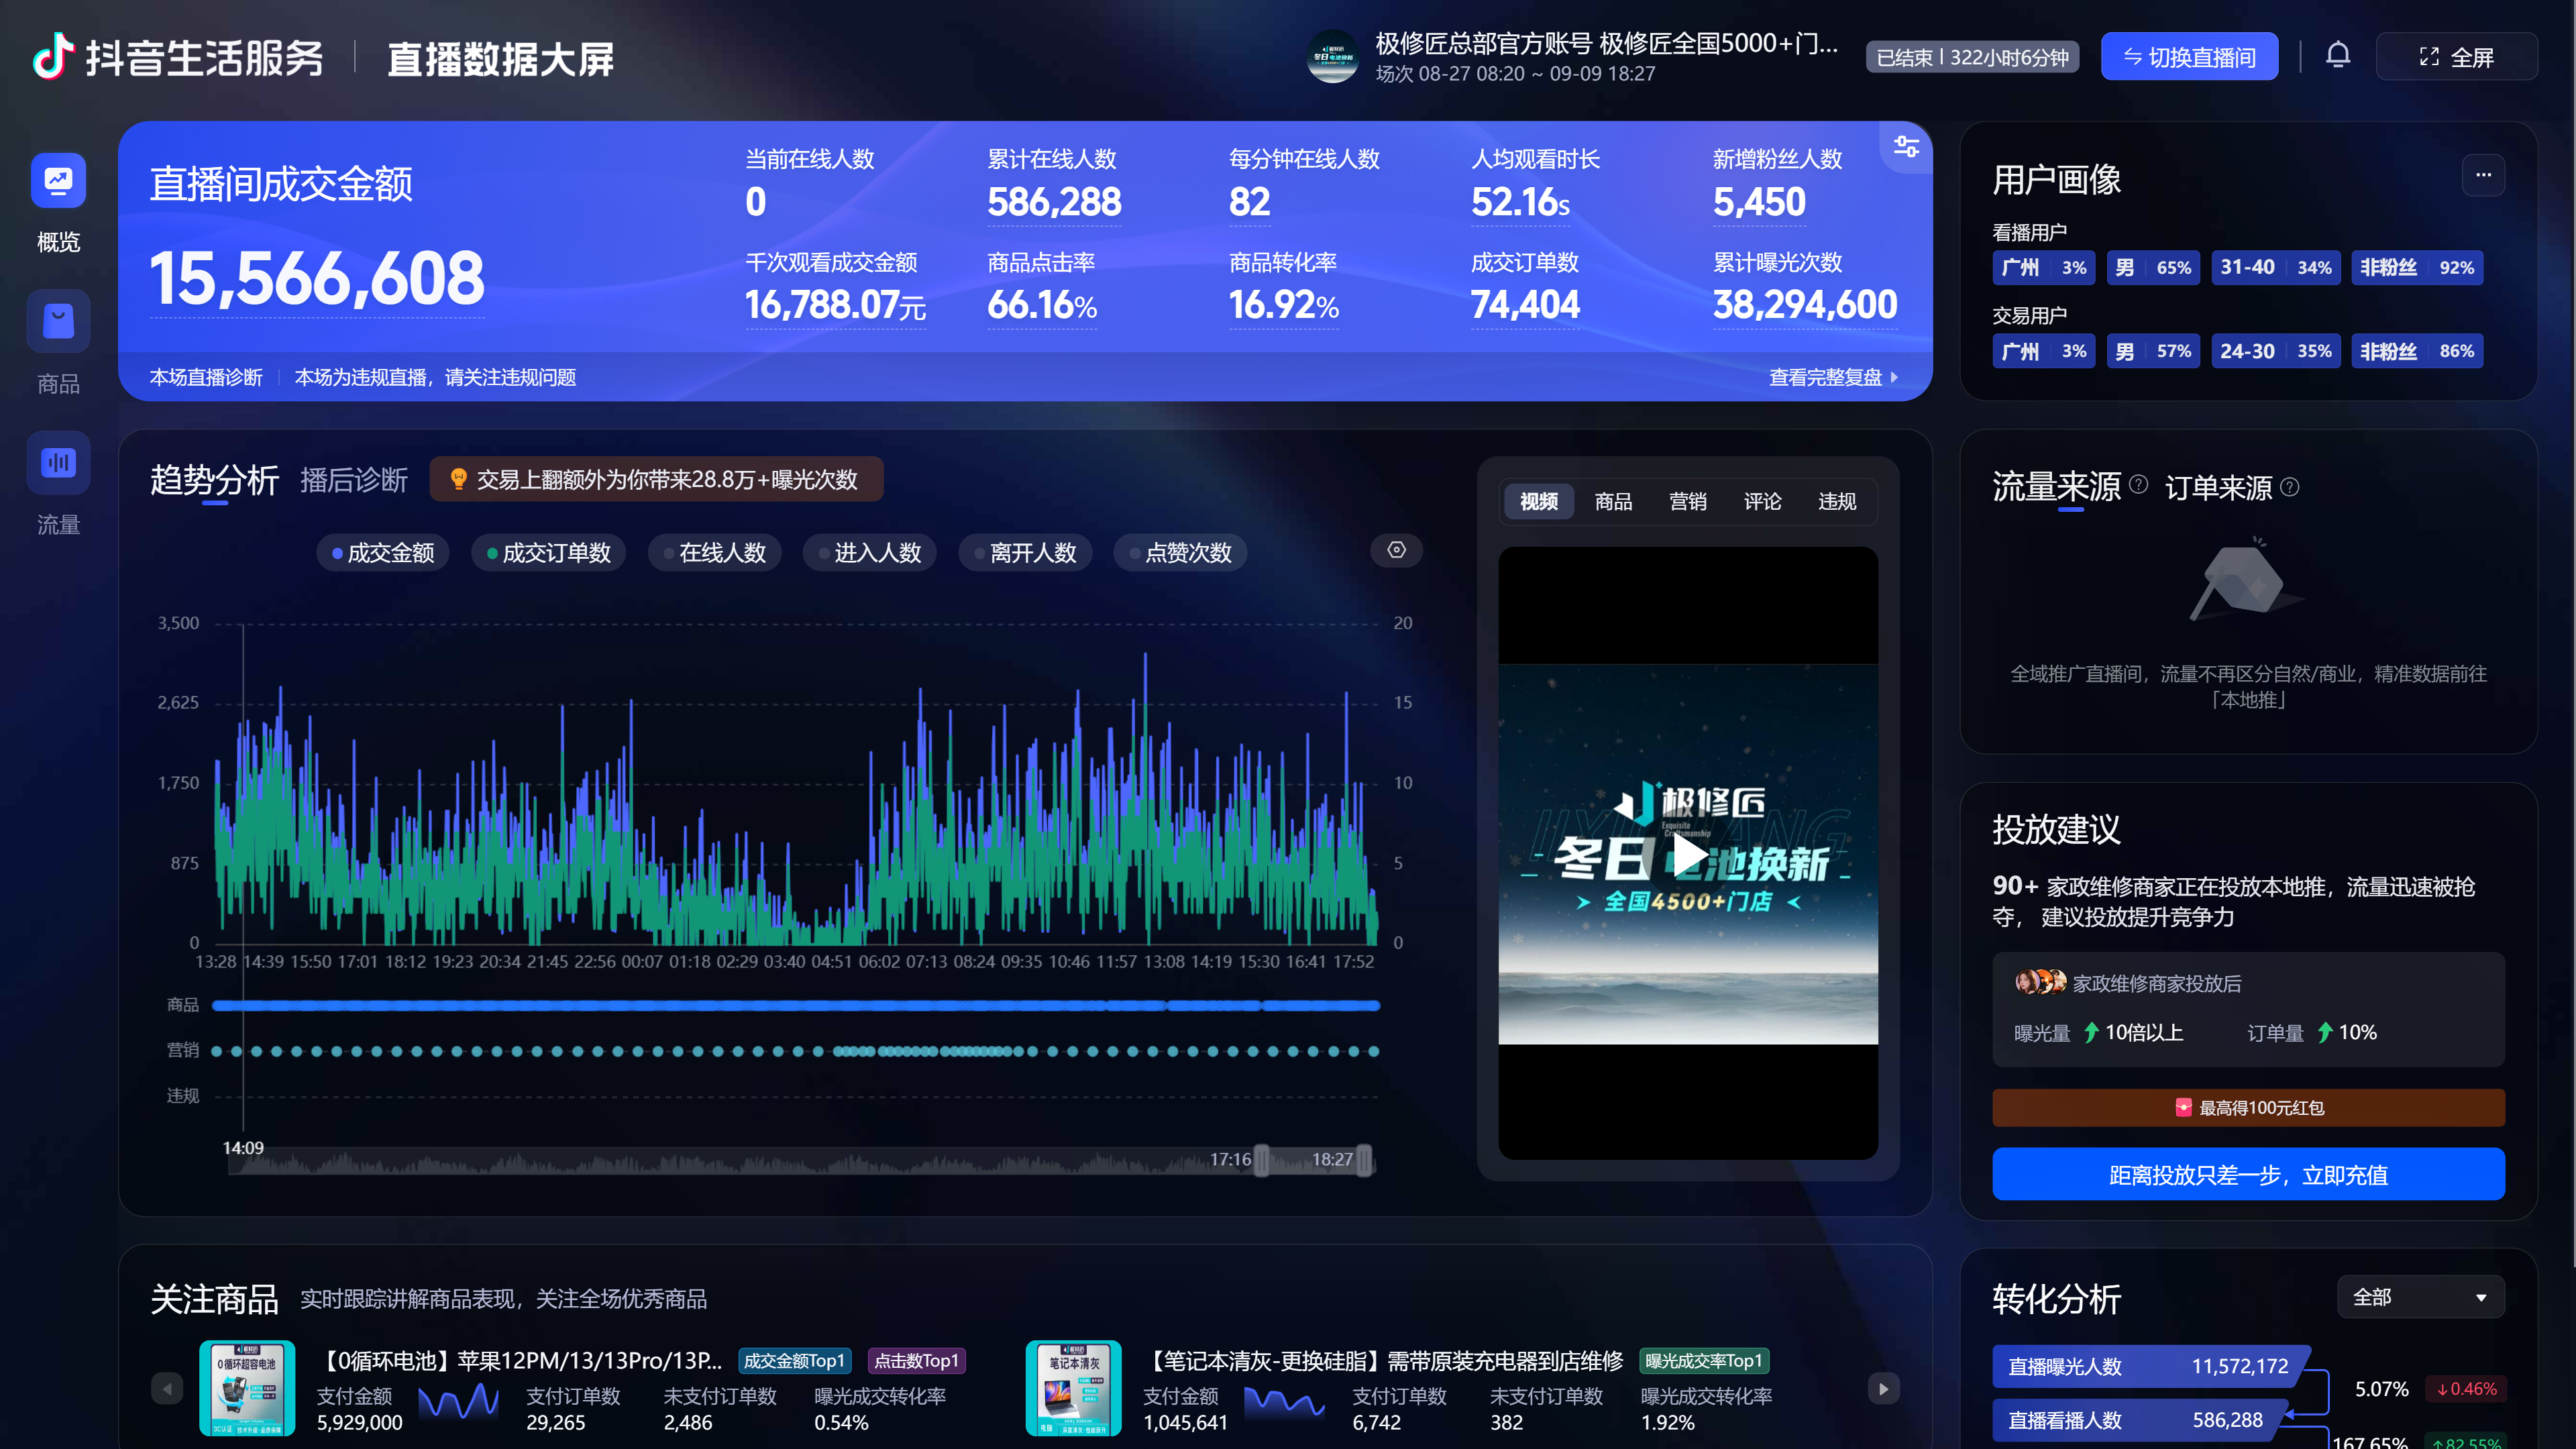Switch to the 视频 tab
The image size is (2576, 1449).
(x=1538, y=501)
